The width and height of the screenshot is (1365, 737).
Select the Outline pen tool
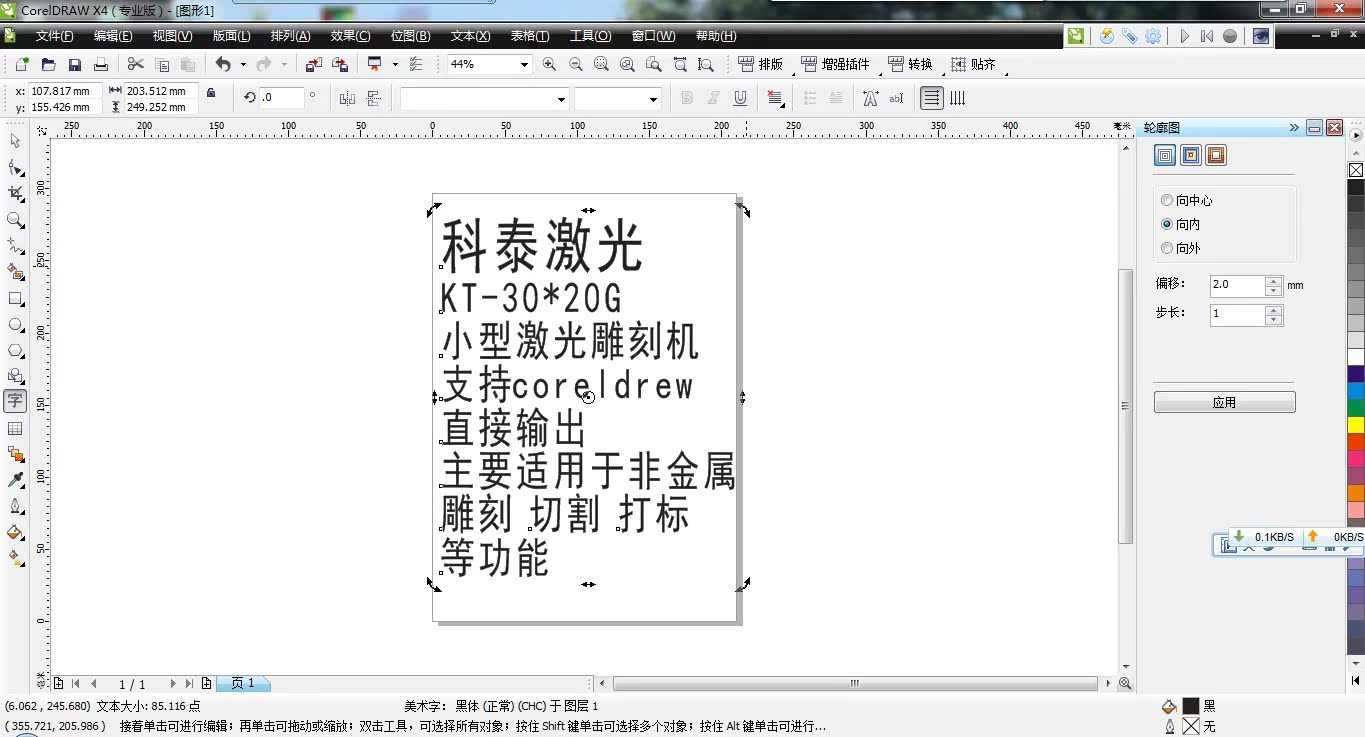pyautogui.click(x=15, y=506)
